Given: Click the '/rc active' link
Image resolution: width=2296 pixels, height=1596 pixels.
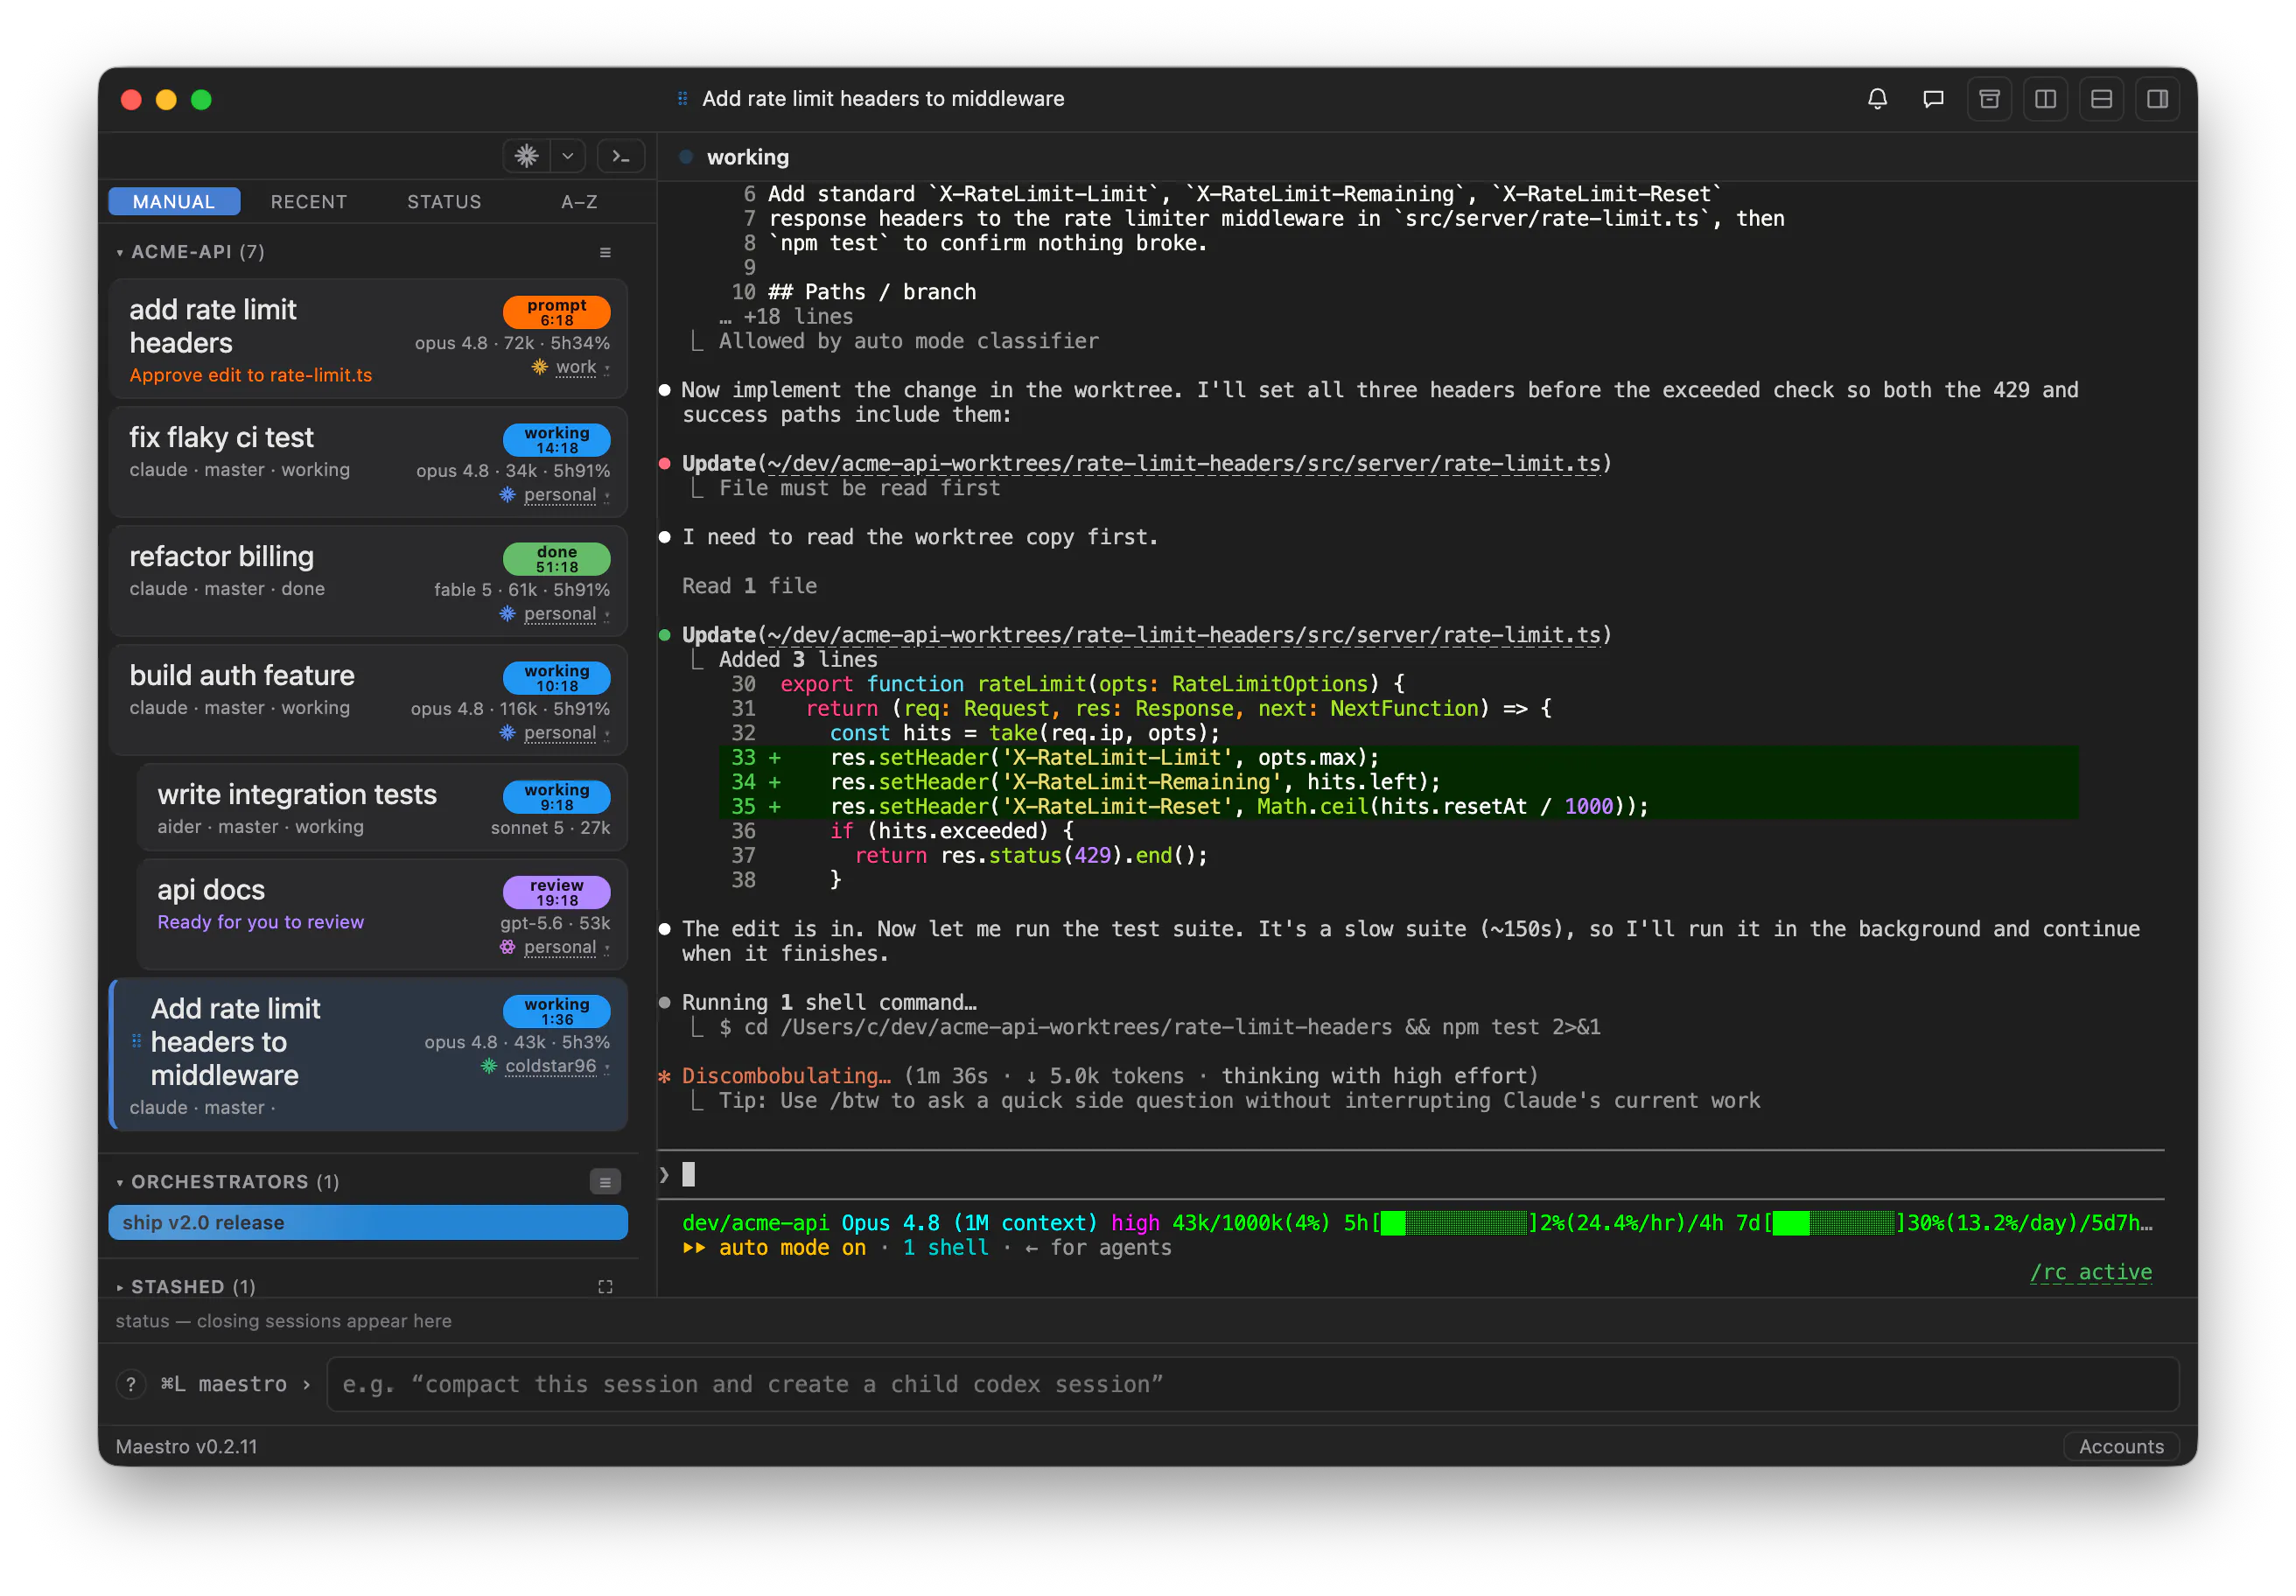Looking at the screenshot, I should point(2090,1272).
